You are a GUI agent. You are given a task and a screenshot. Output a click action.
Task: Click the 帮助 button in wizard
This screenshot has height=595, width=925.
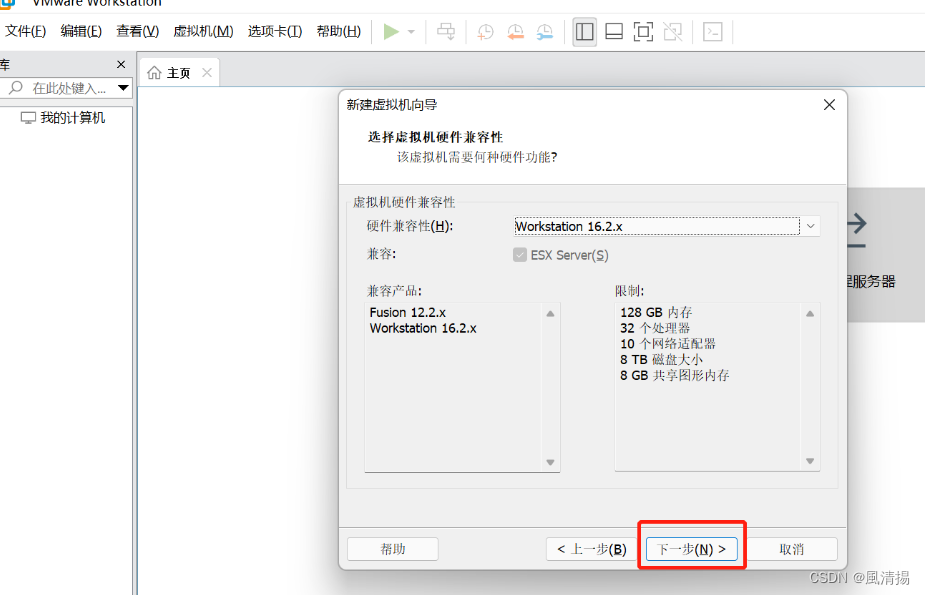[393, 549]
